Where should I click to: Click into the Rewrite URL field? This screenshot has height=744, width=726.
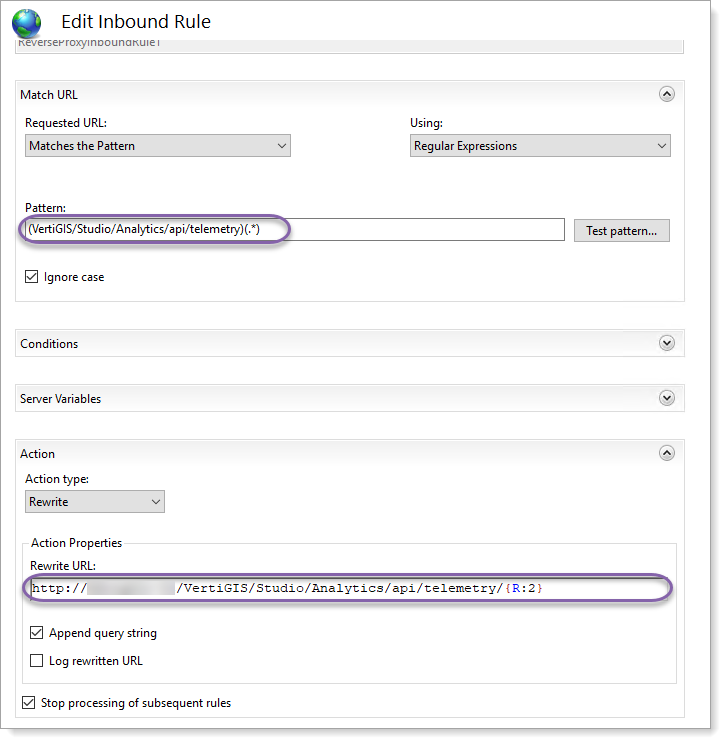(349, 588)
